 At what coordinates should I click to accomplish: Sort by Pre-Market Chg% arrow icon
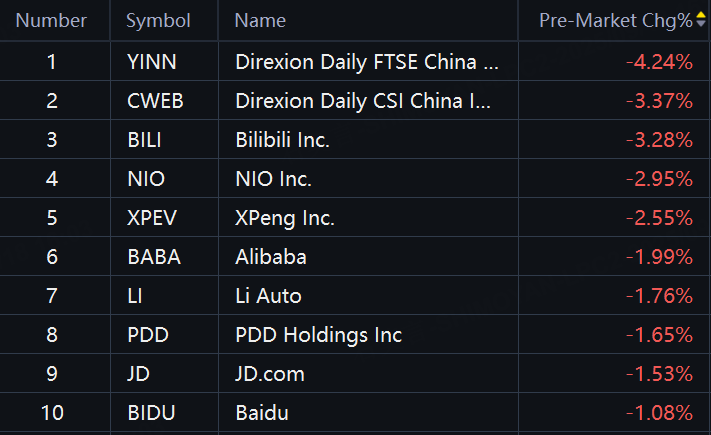tap(701, 20)
